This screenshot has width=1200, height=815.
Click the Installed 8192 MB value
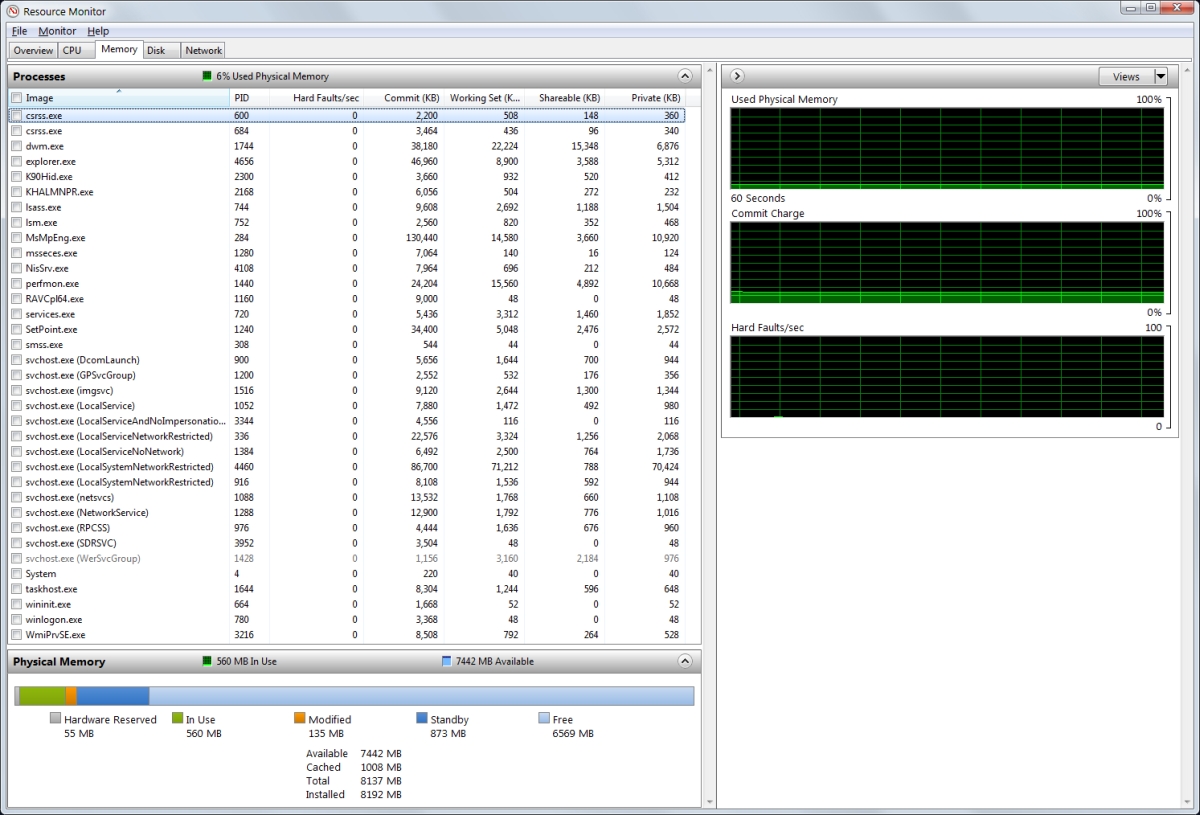click(x=381, y=795)
